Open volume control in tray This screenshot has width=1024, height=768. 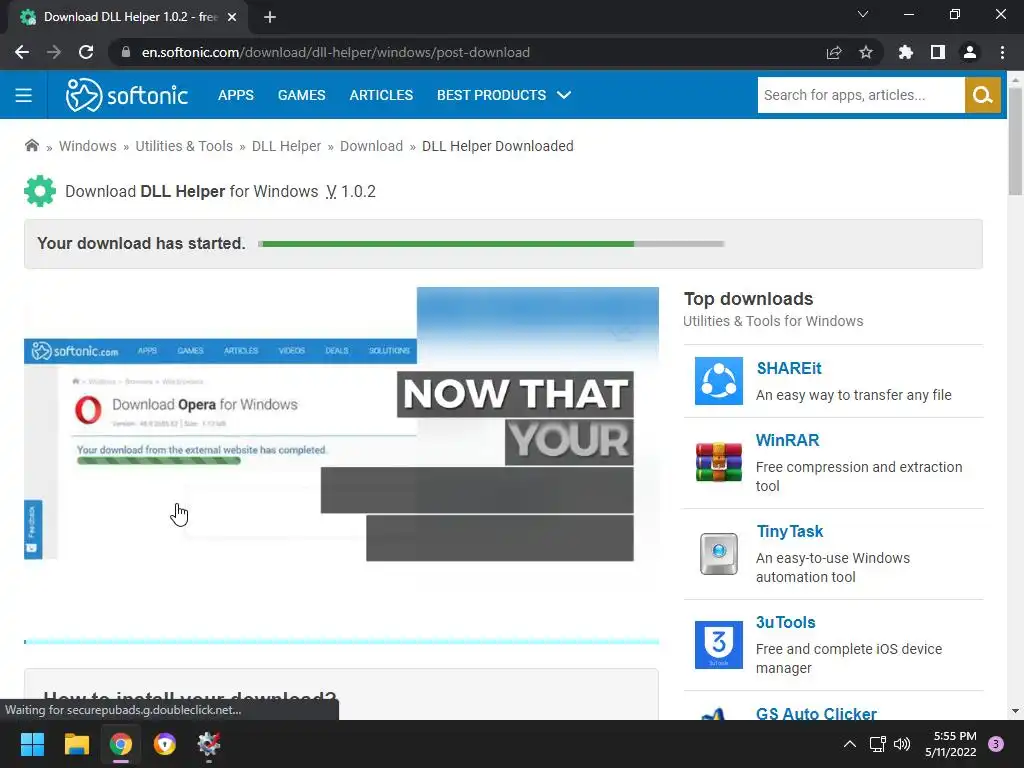tap(902, 744)
